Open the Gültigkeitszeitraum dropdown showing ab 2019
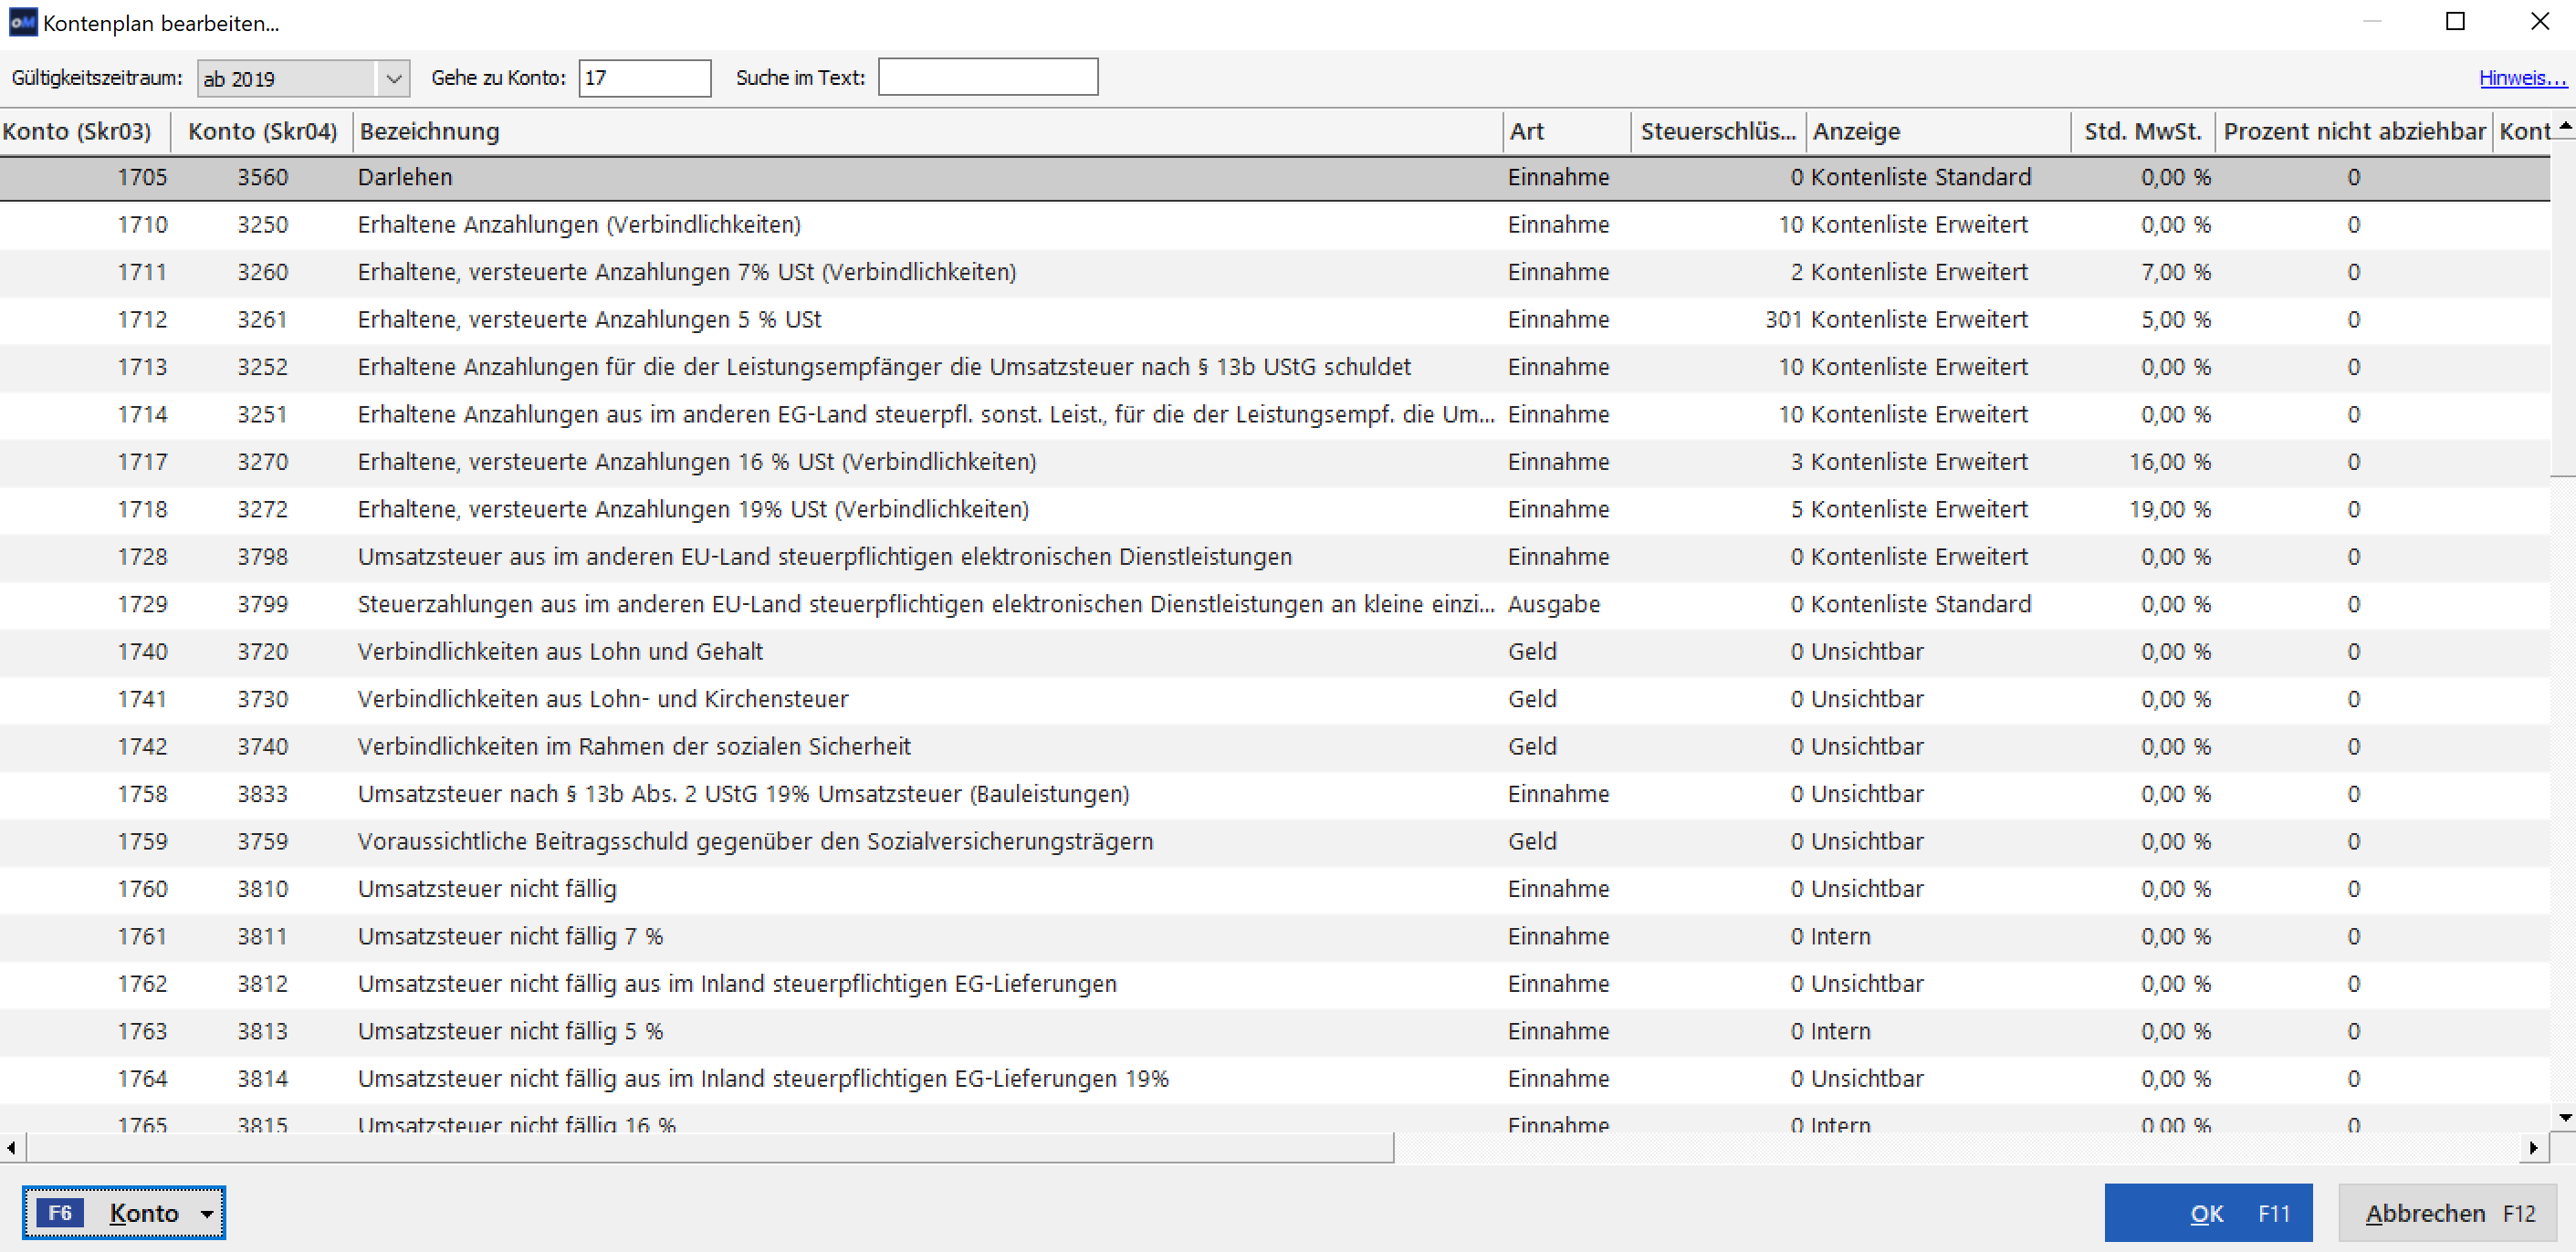The height and width of the screenshot is (1252, 2576). (x=303, y=78)
